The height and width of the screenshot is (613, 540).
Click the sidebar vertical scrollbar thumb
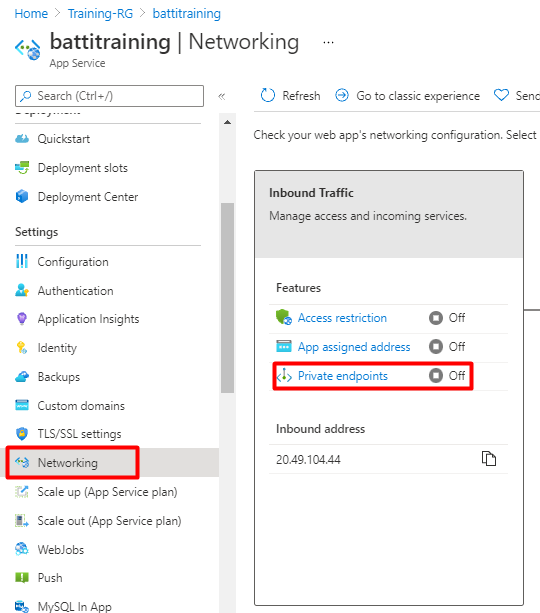tap(227, 298)
